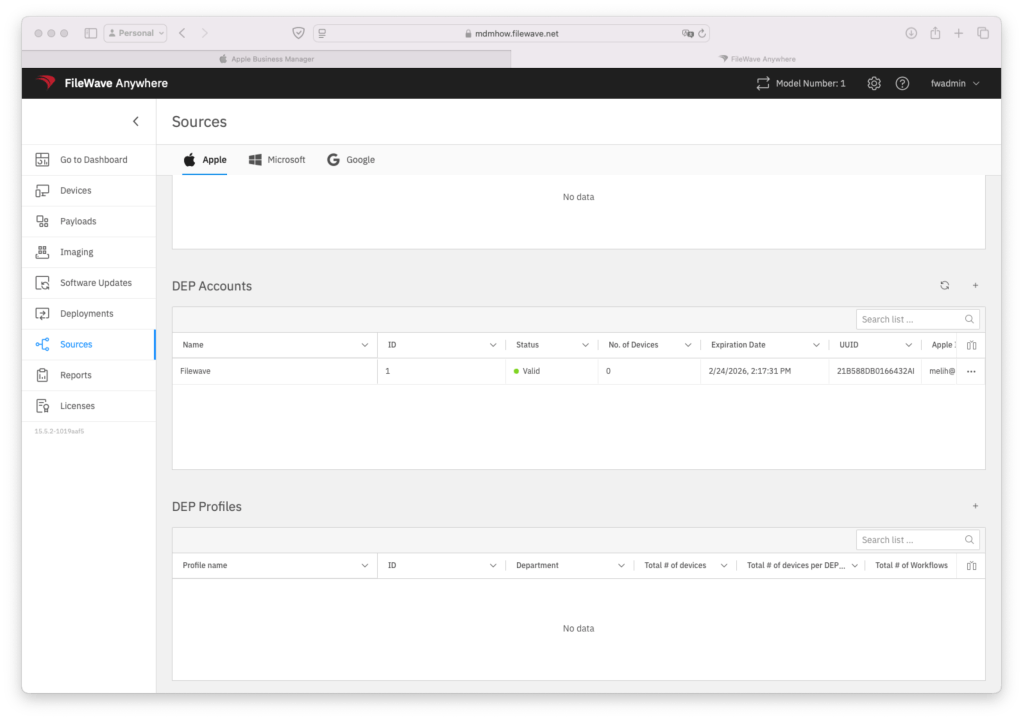Screen dimensions: 1023x720
Task: Go to Deployments in the sidebar
Action: (x=87, y=314)
